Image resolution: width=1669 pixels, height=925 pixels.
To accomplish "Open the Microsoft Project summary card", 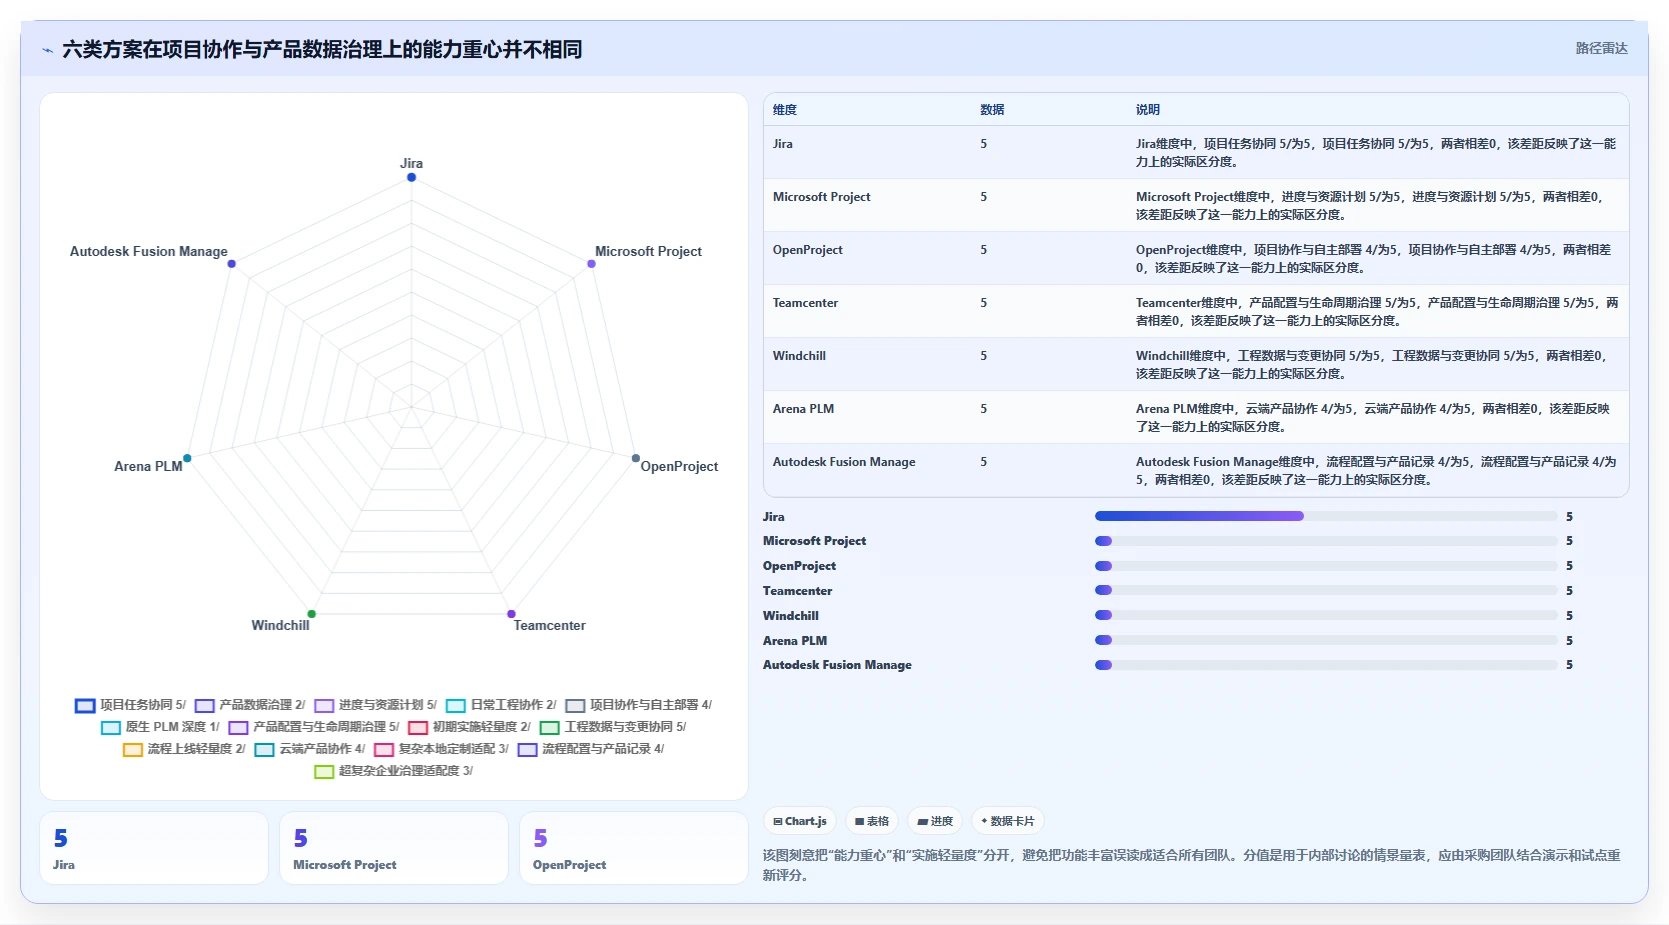I will coord(394,848).
